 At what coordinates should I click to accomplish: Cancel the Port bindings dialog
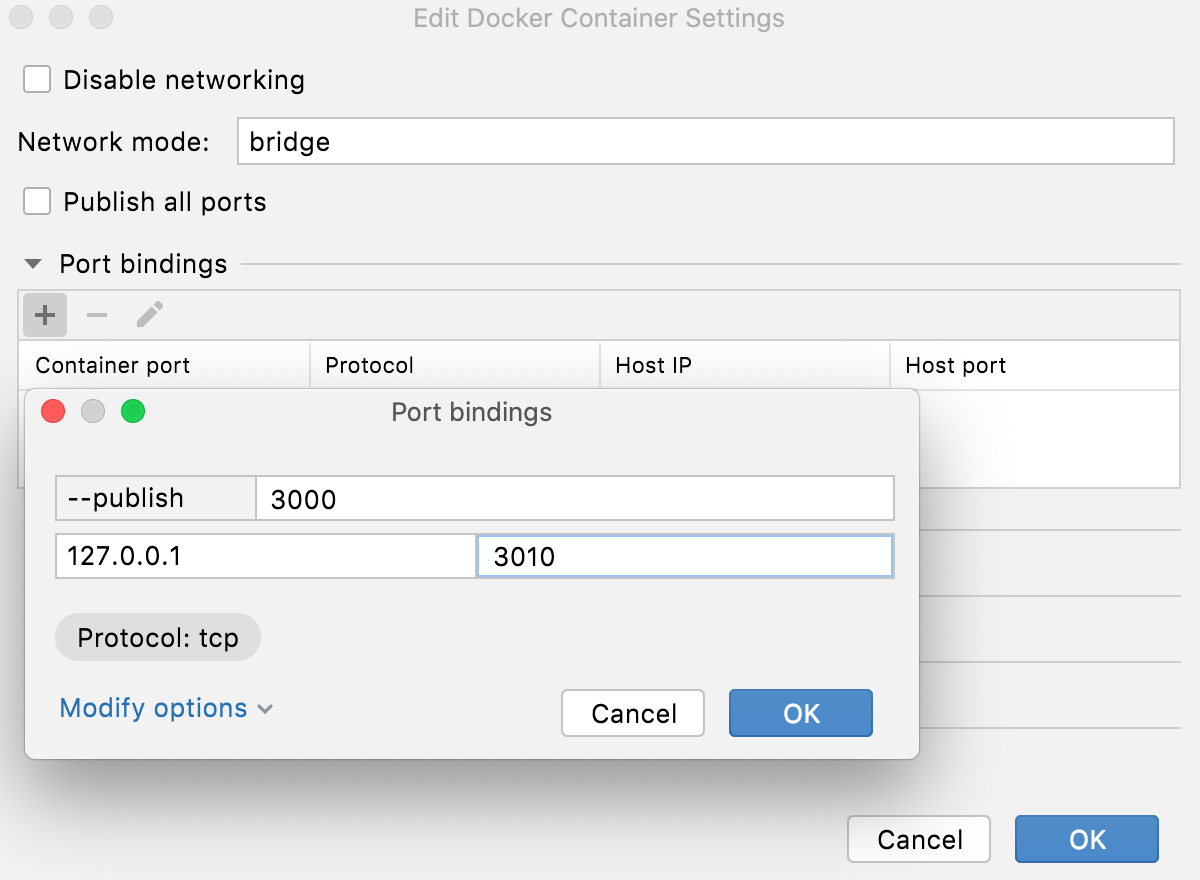point(632,713)
